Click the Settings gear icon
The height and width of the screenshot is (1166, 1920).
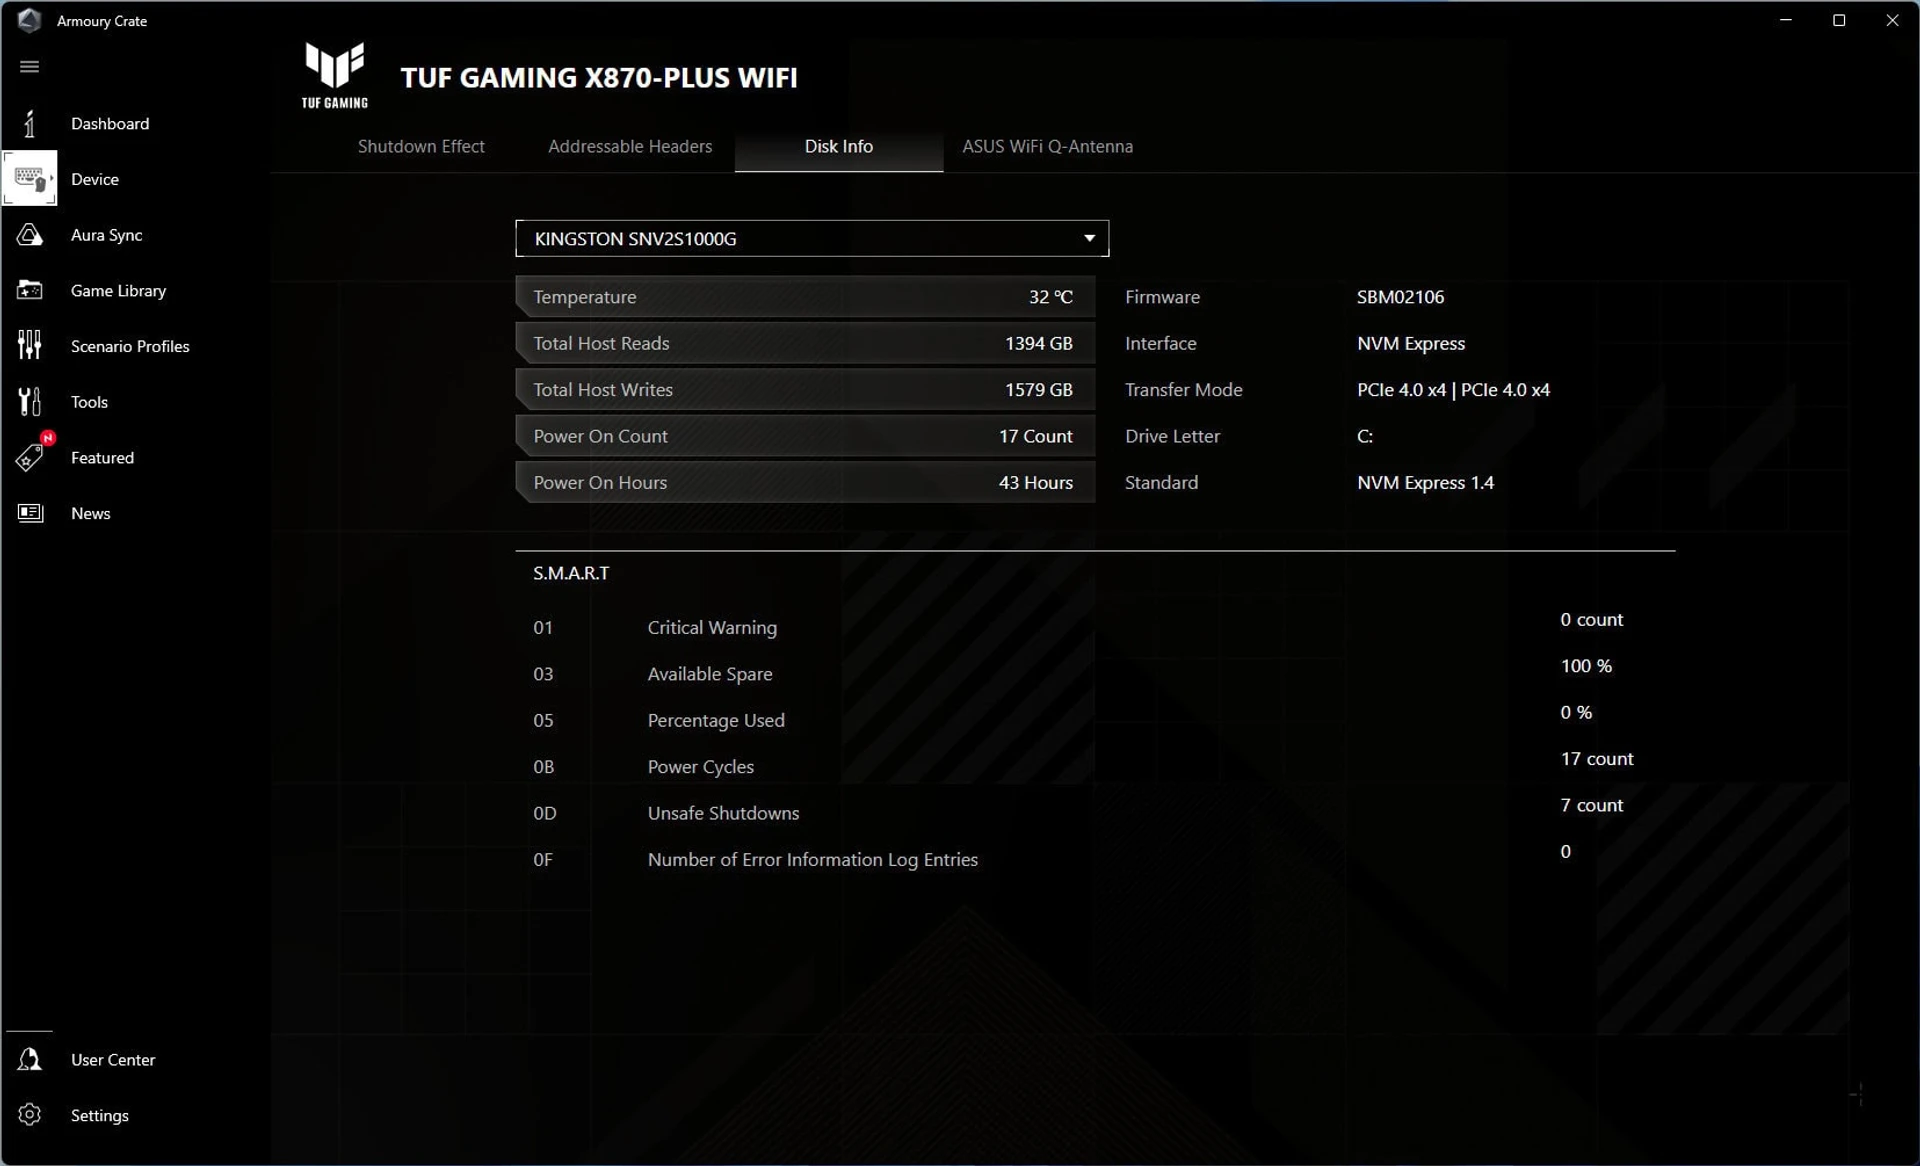pos(29,1114)
